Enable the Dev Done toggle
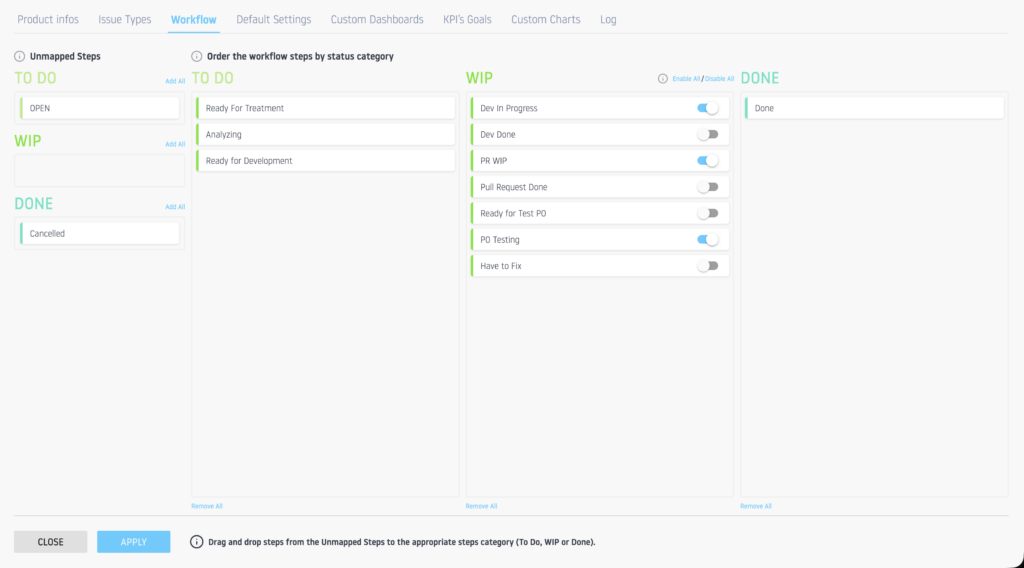The height and width of the screenshot is (568, 1024). pos(708,134)
